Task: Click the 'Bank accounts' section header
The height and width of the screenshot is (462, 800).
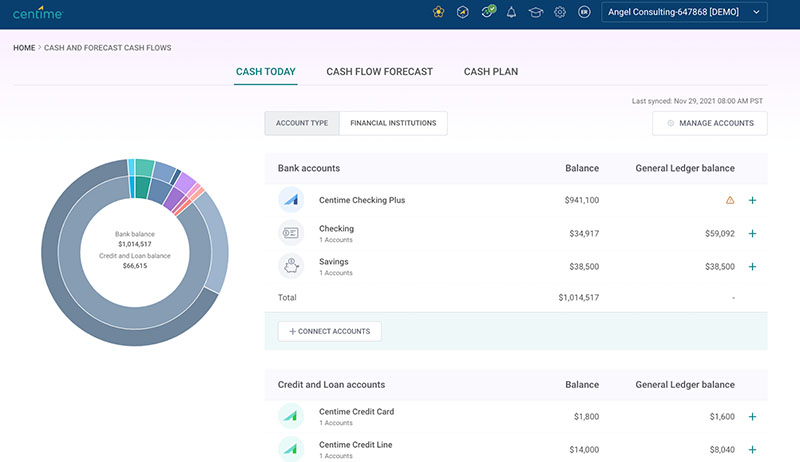Action: coord(309,168)
